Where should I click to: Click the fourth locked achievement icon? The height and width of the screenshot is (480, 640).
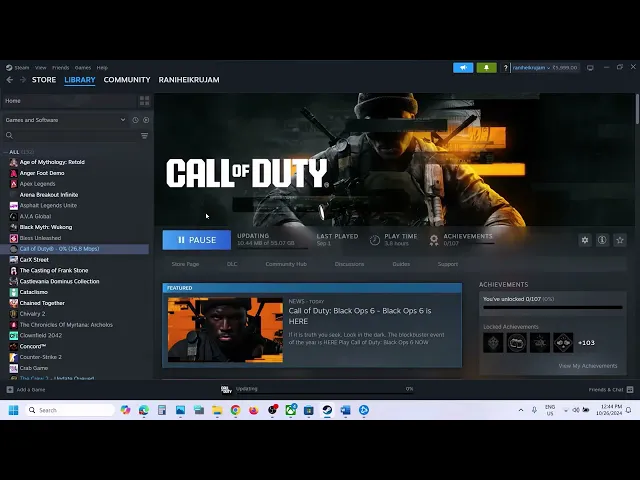pos(563,342)
